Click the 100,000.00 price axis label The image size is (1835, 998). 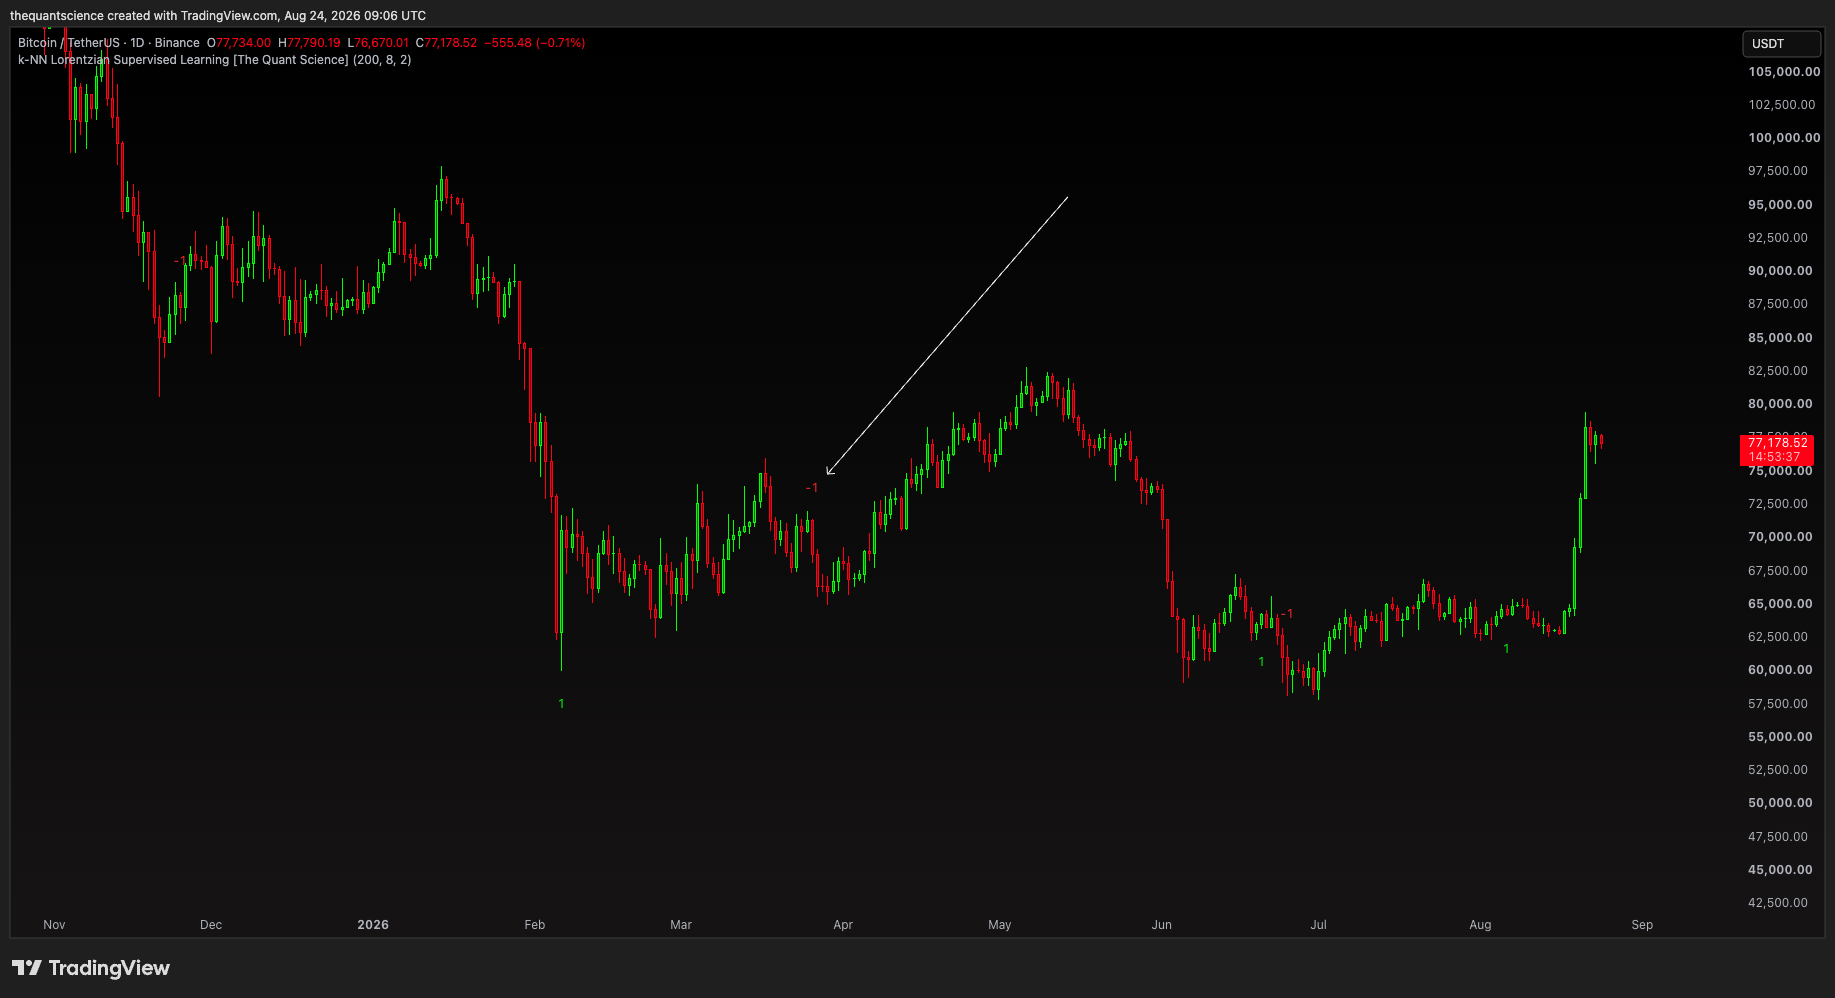click(x=1784, y=138)
